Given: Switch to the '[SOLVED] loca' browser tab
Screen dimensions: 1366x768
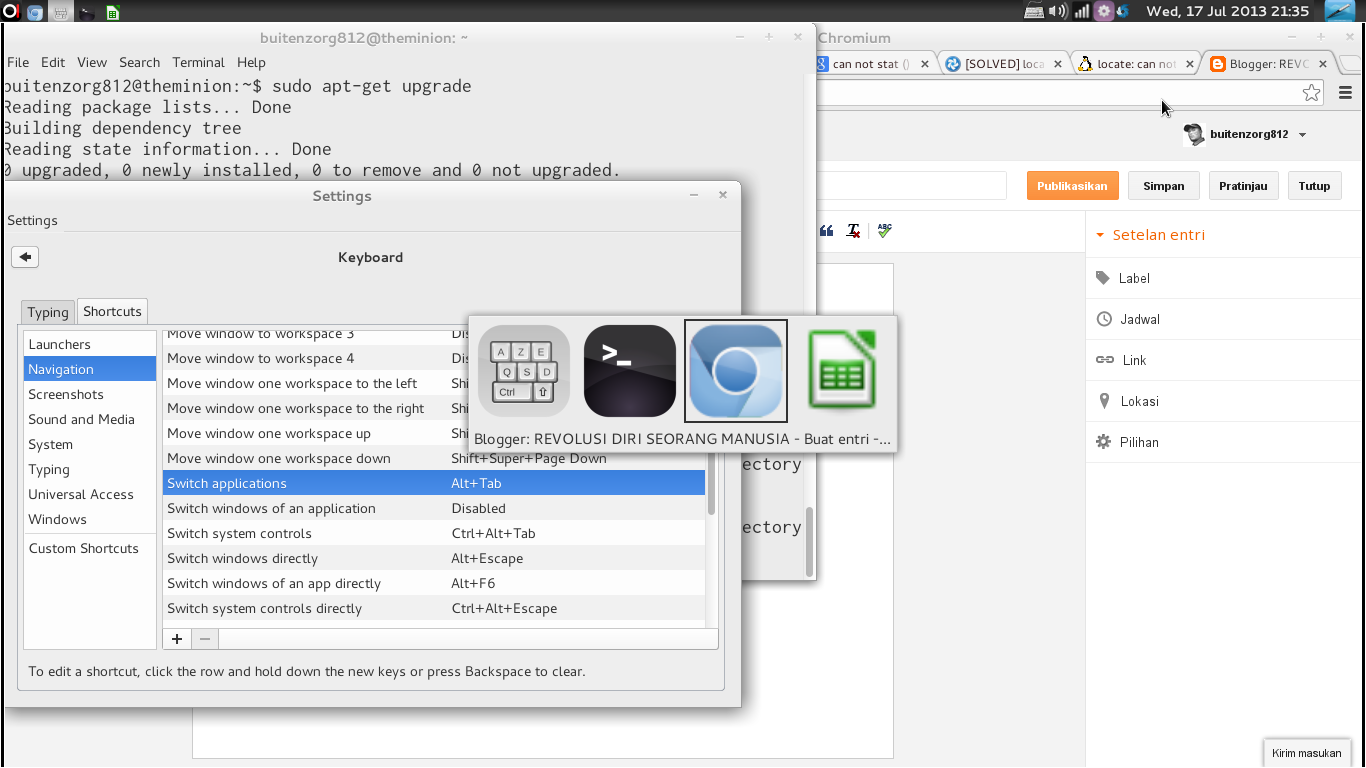Looking at the screenshot, I should (1004, 64).
